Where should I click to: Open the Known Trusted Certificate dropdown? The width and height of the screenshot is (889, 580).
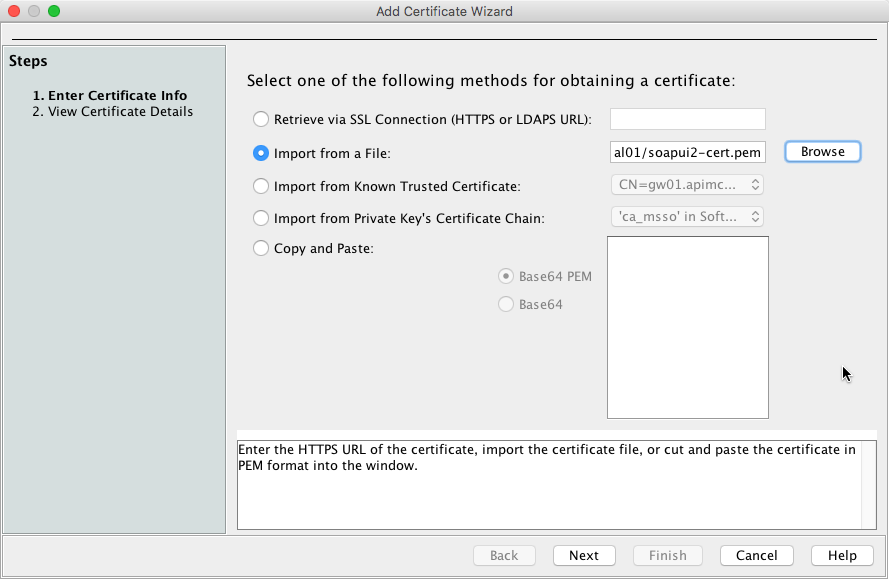click(687, 185)
